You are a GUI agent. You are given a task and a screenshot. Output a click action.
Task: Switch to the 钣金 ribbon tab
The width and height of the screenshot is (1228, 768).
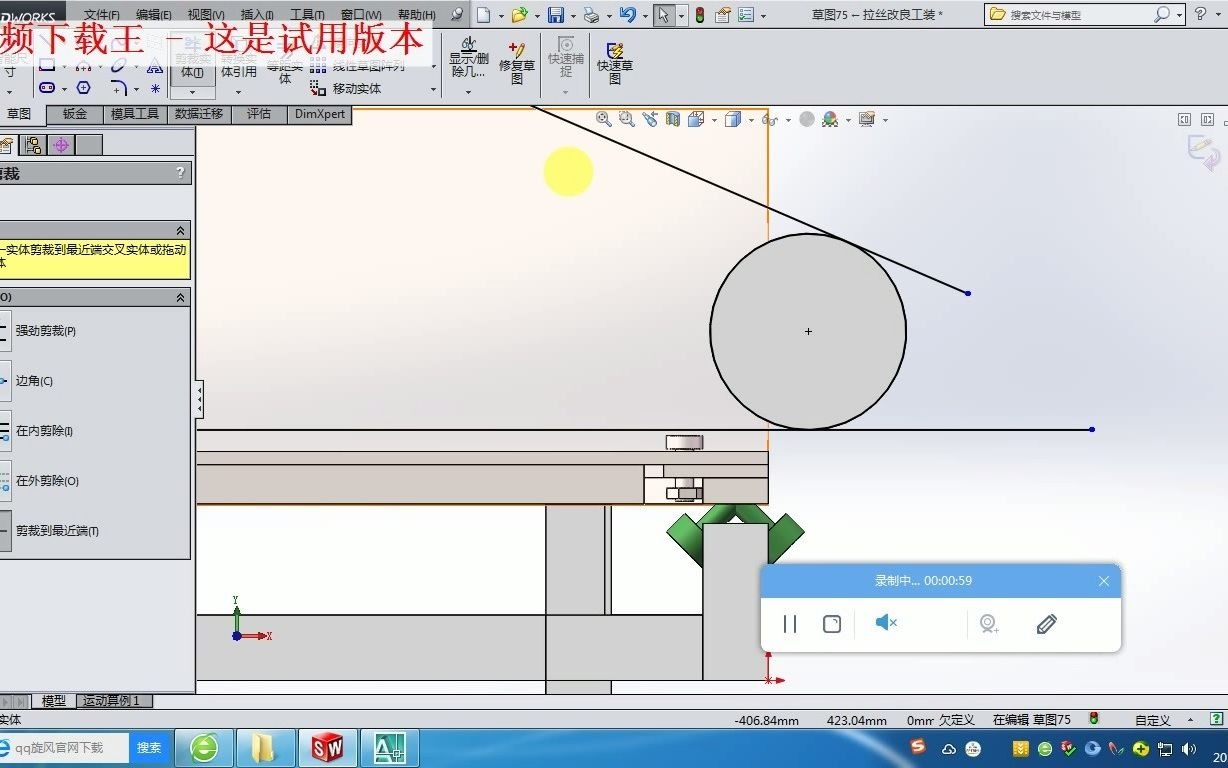pyautogui.click(x=75, y=113)
